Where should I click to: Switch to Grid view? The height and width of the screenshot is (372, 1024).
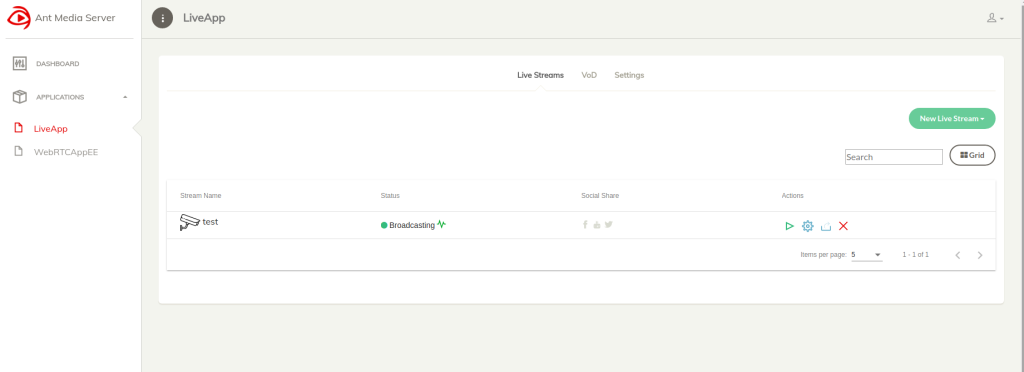pos(972,155)
